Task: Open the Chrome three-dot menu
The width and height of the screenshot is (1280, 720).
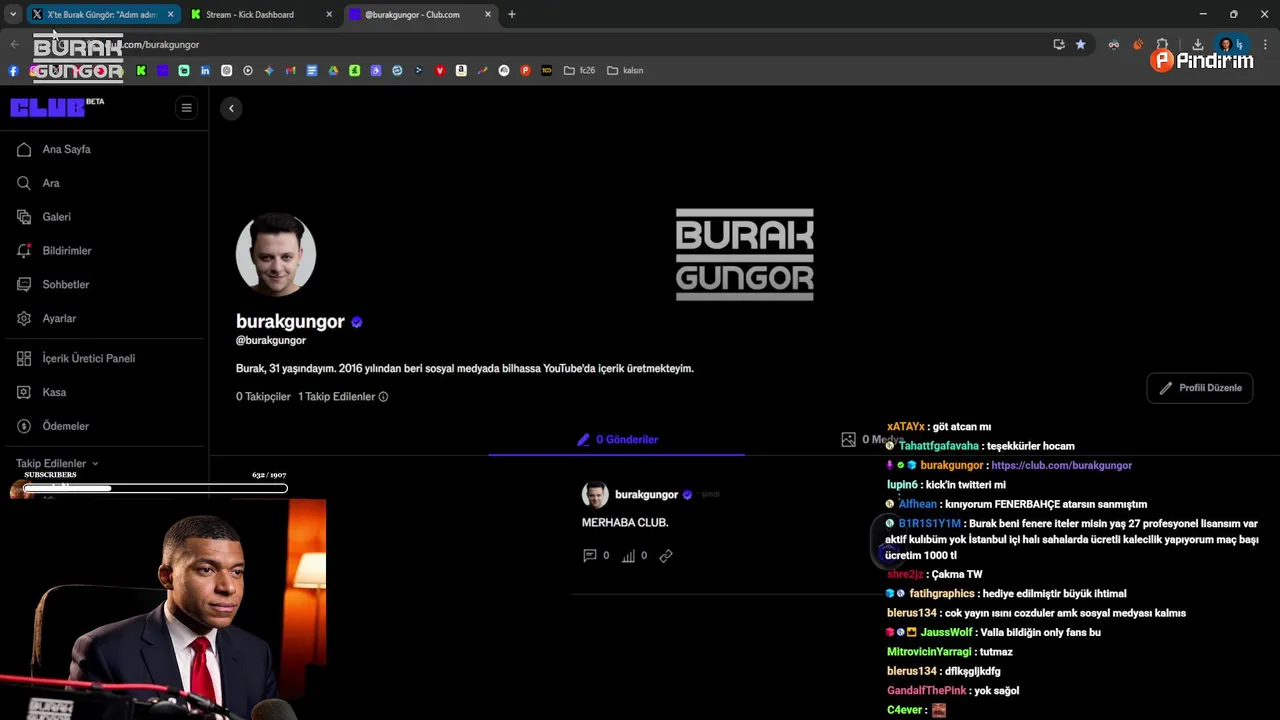Action: pos(1265,44)
